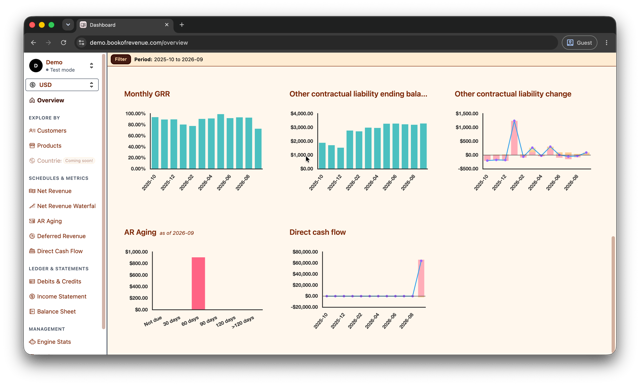The height and width of the screenshot is (386, 640).
Task: Open the browser three-dot menu
Action: [607, 42]
